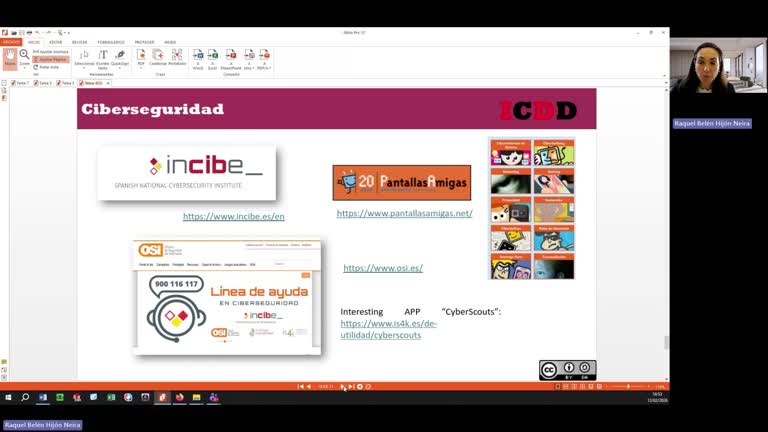Expand the PDF create dropdown arrow

click(141, 68)
